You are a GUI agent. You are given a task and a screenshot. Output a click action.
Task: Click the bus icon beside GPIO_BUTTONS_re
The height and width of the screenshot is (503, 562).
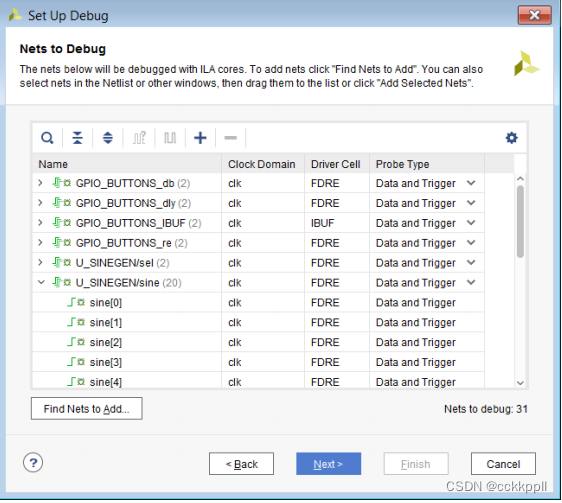[x=62, y=243]
